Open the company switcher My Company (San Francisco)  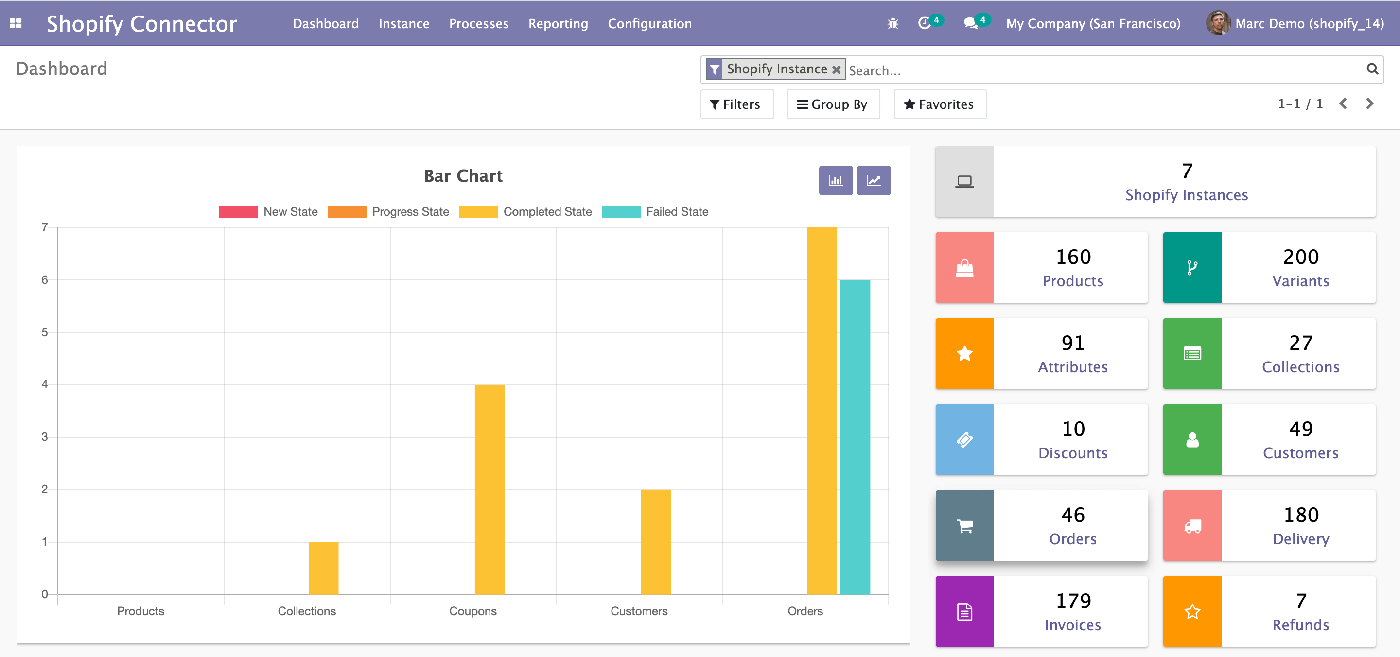pos(1093,23)
